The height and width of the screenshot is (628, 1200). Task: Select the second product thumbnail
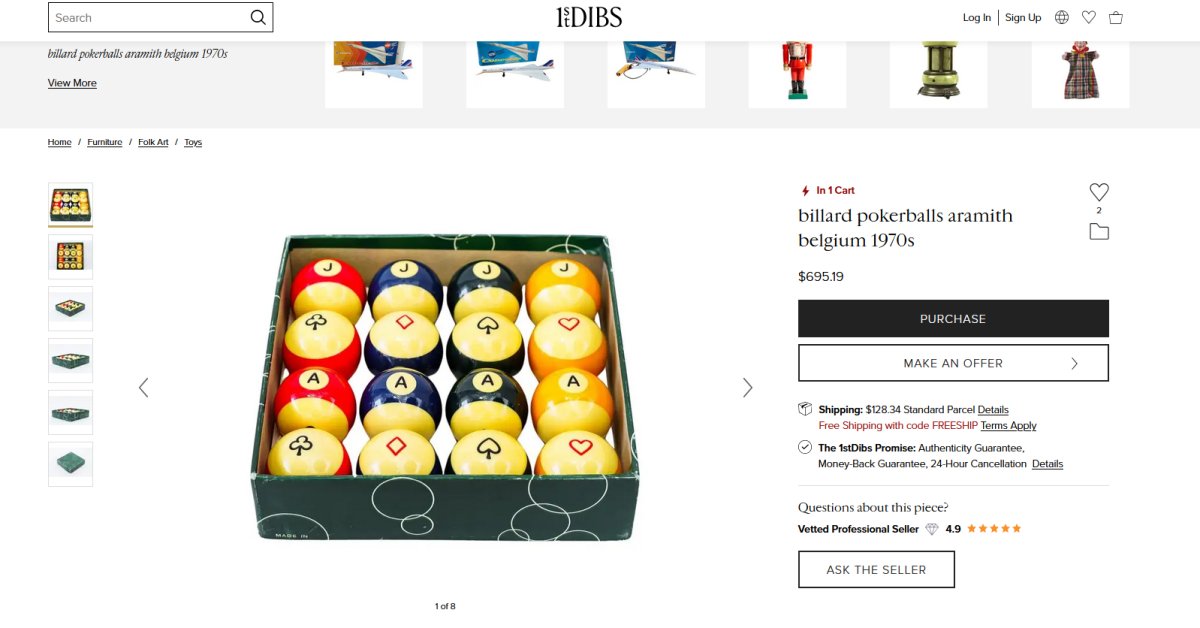coord(70,257)
